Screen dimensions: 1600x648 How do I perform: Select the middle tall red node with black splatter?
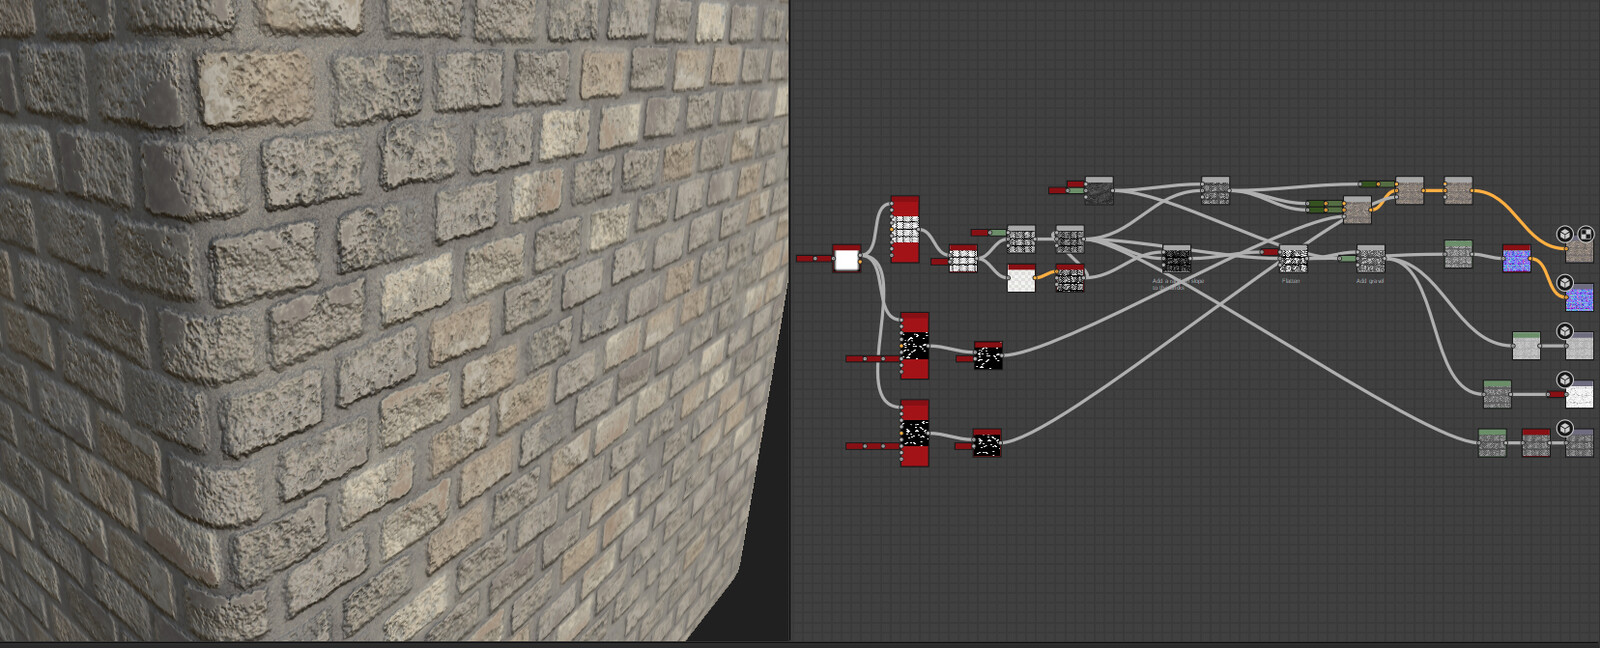coord(914,346)
